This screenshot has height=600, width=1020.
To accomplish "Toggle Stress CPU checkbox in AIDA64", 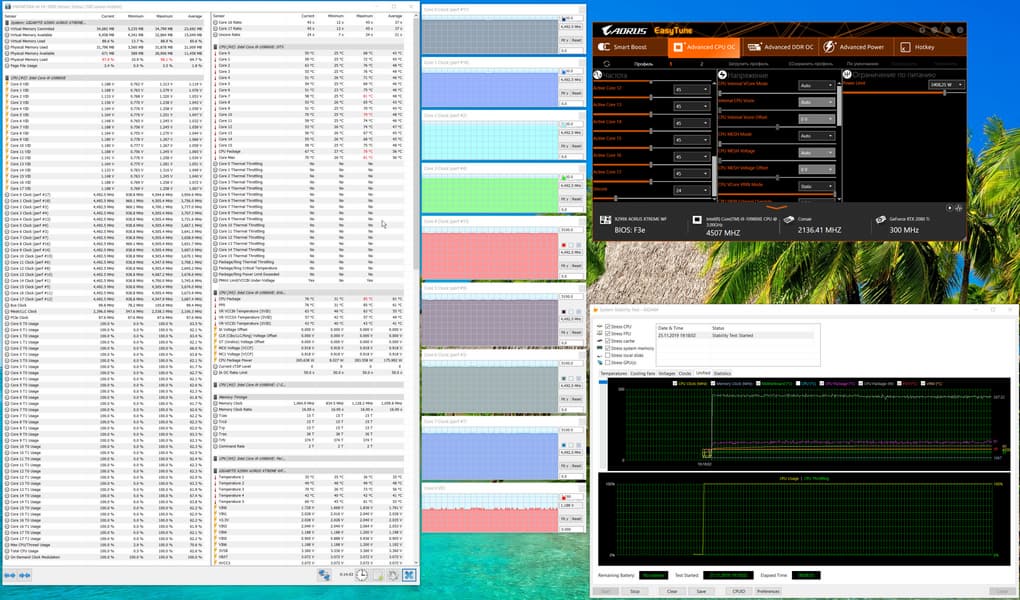I will click(x=608, y=327).
